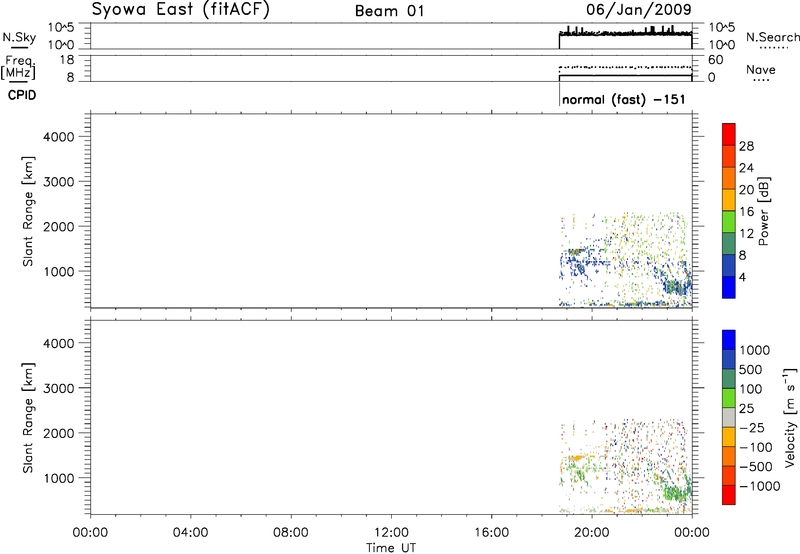Pick the grey -25 to 25 velocity swatch

pos(729,417)
